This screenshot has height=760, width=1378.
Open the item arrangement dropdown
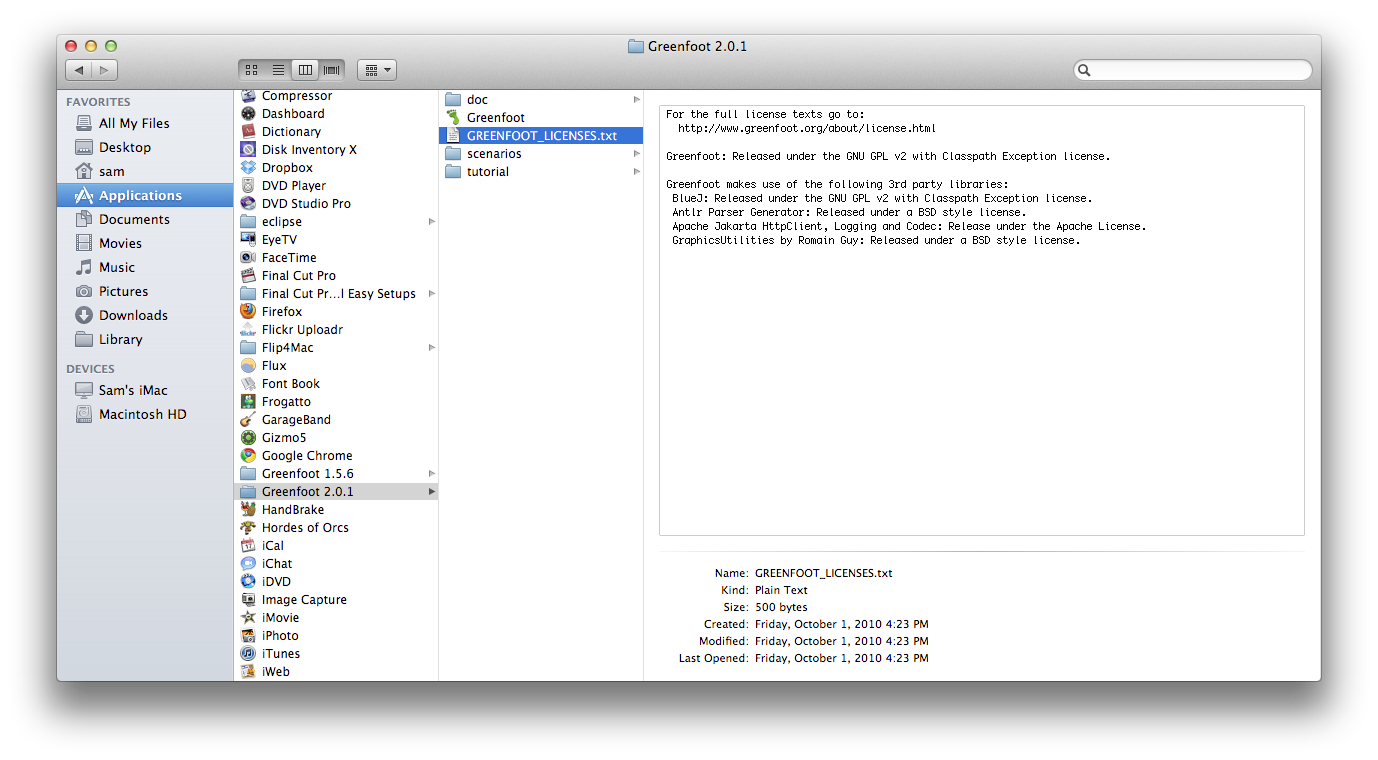[x=377, y=70]
